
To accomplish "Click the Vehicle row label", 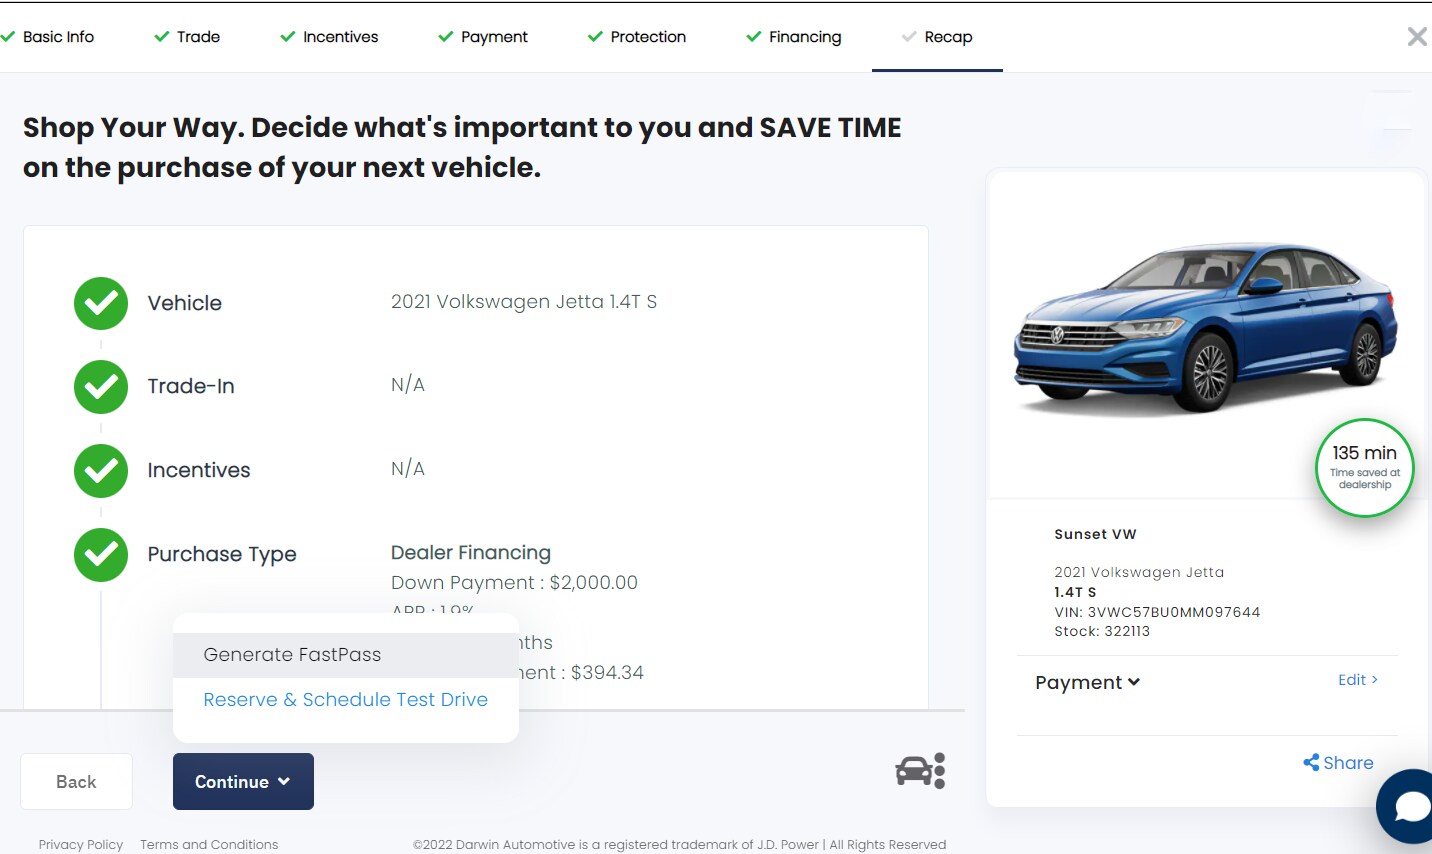I will tap(185, 303).
